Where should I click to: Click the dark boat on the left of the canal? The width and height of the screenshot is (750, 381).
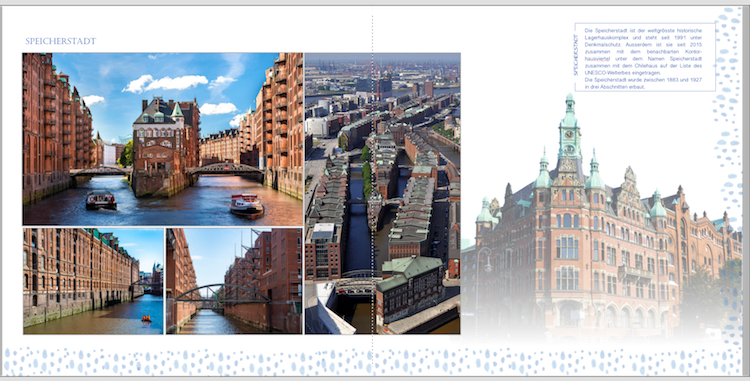(101, 200)
